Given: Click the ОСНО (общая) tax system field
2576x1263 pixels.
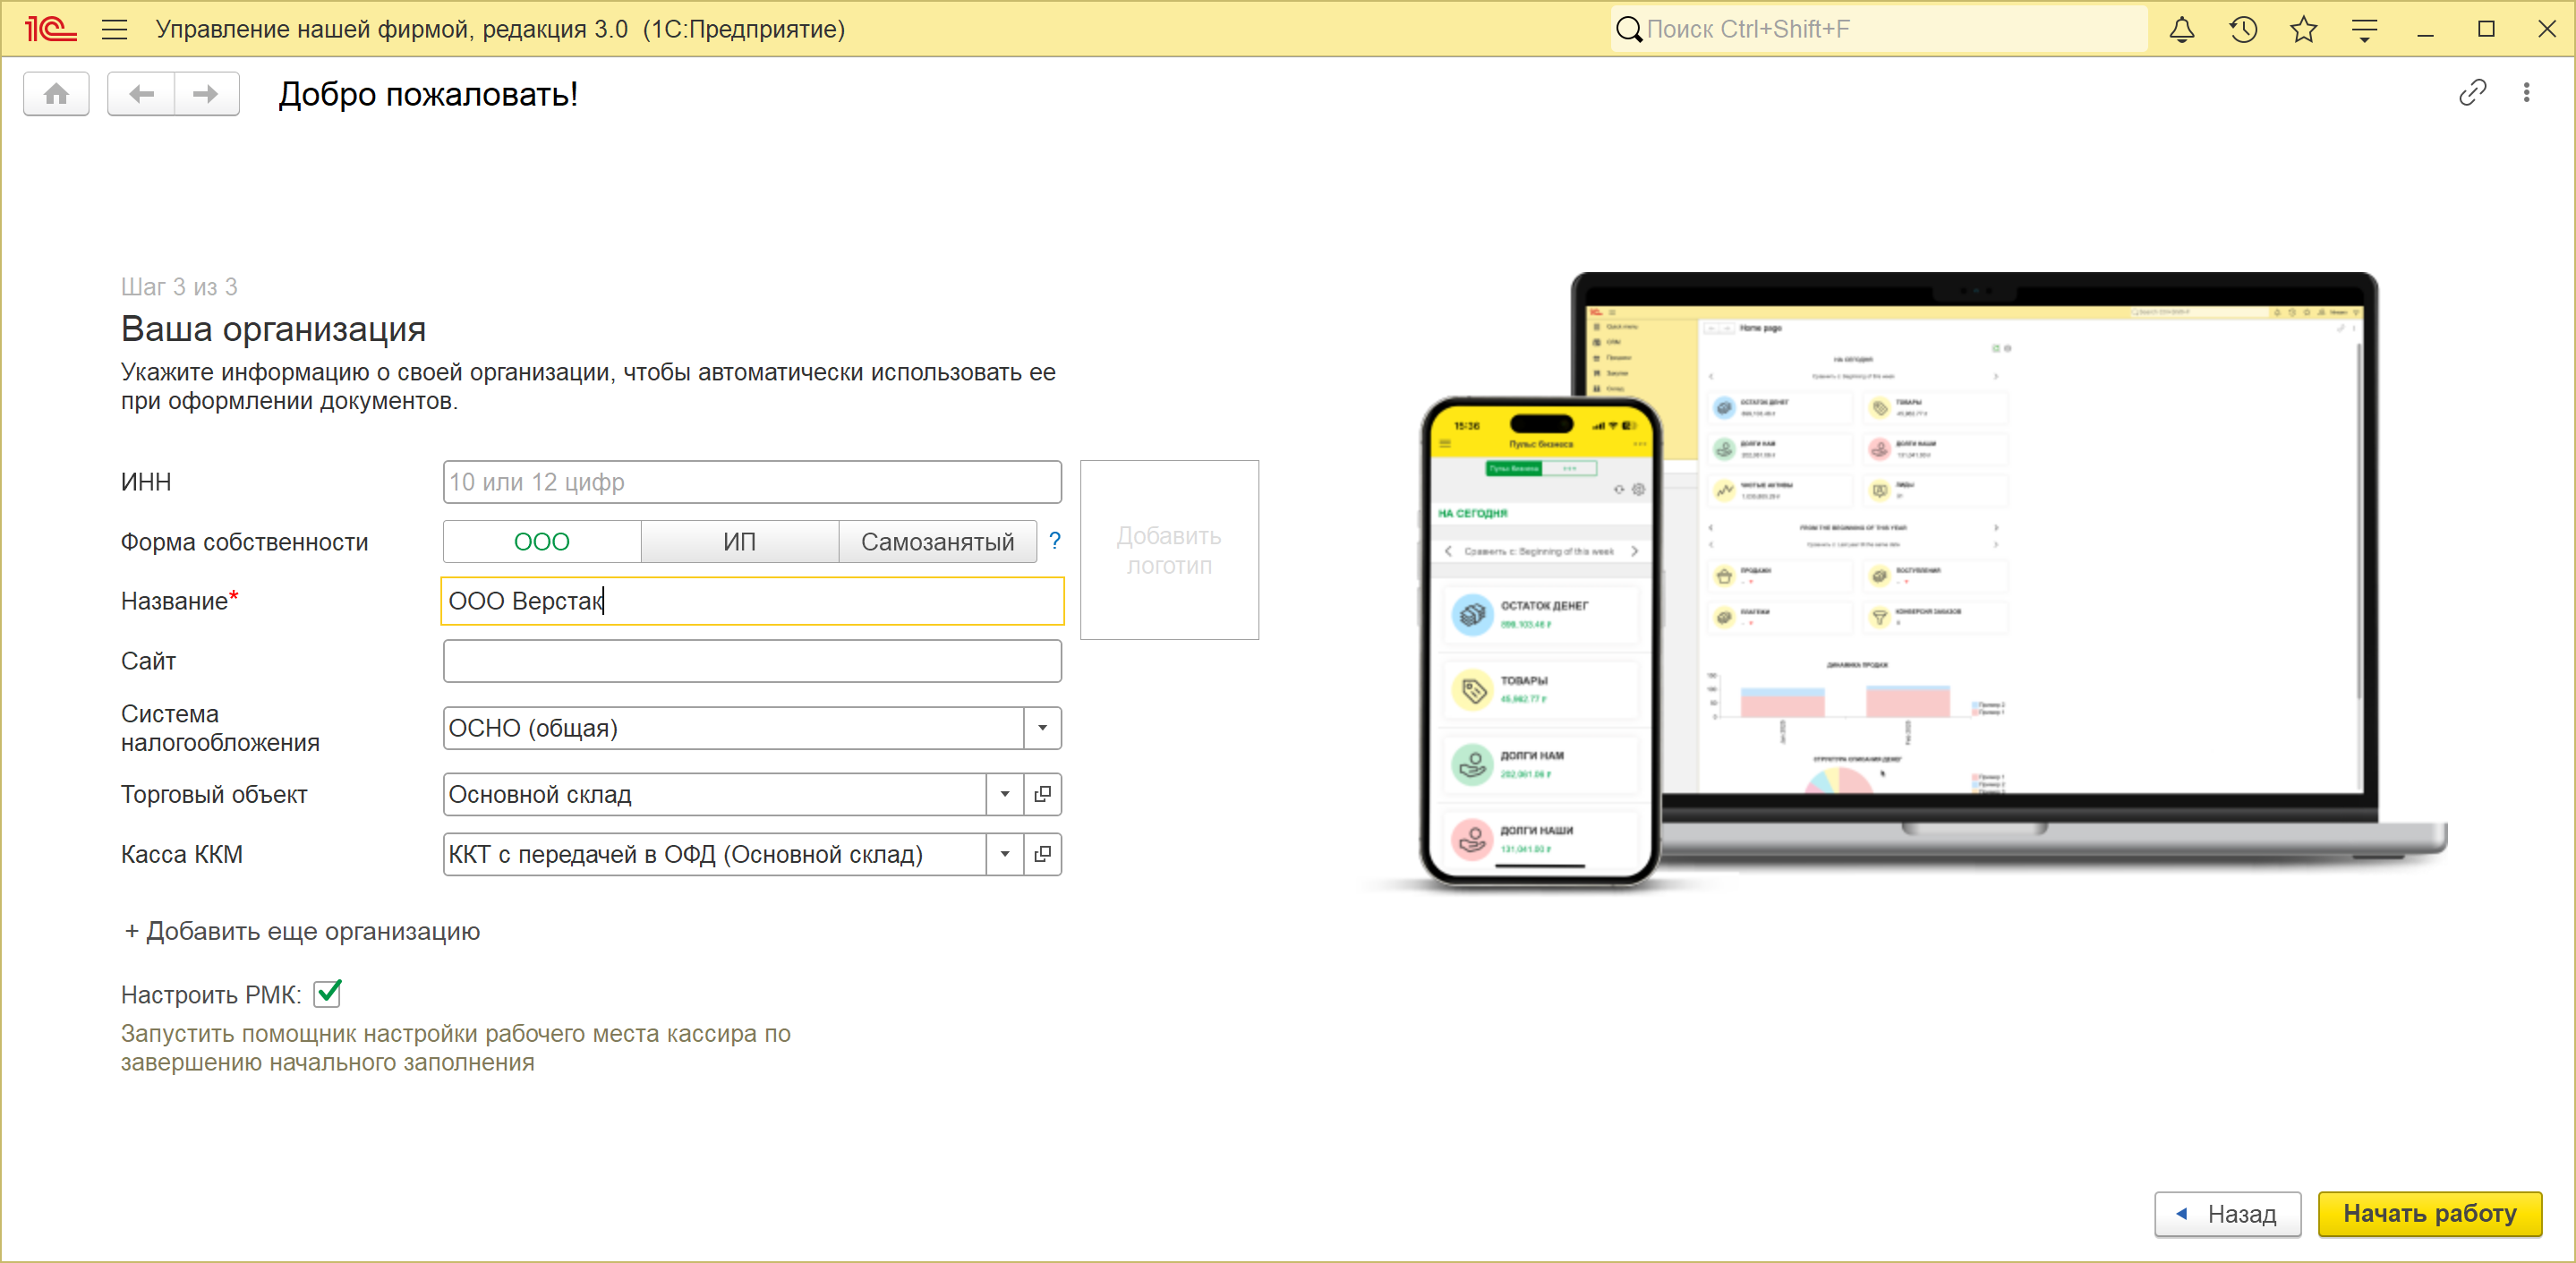Looking at the screenshot, I should [733, 728].
